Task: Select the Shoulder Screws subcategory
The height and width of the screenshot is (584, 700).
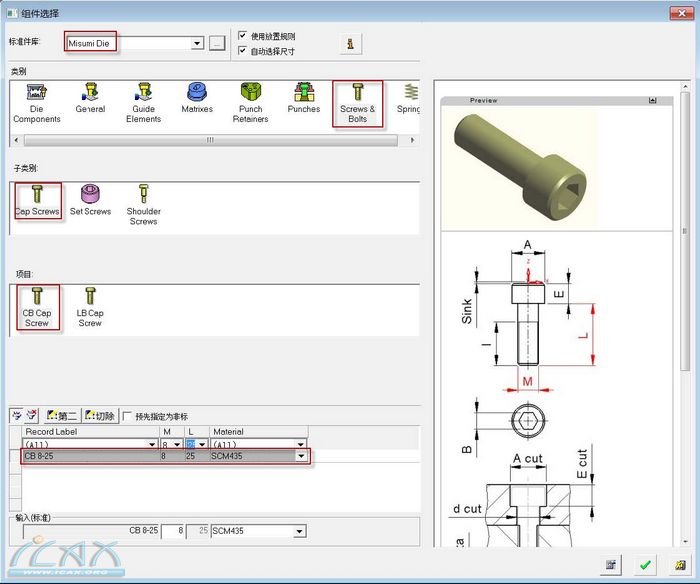Action: tap(143, 203)
